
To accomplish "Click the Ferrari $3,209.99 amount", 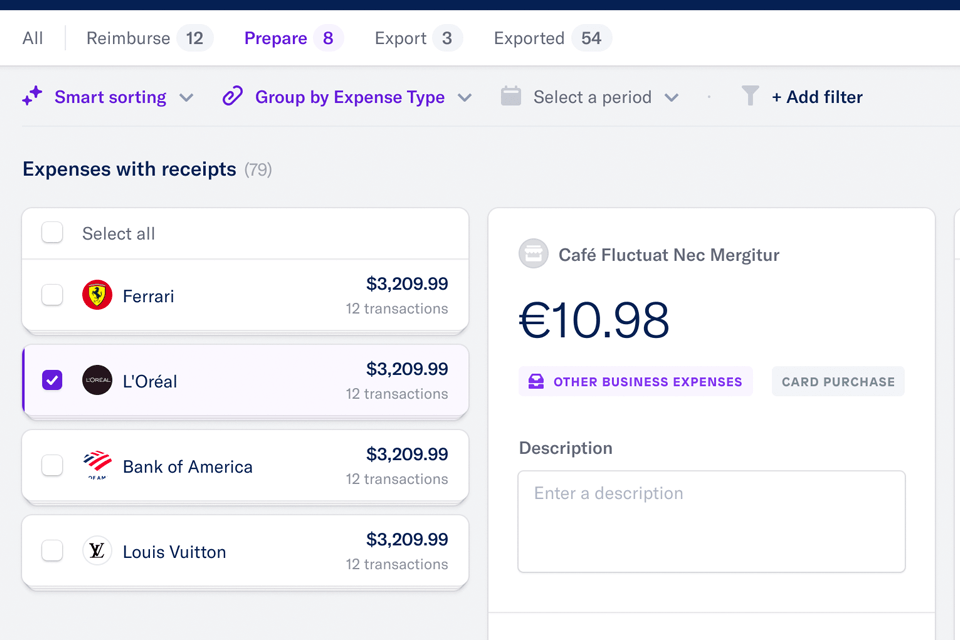I will 407,284.
